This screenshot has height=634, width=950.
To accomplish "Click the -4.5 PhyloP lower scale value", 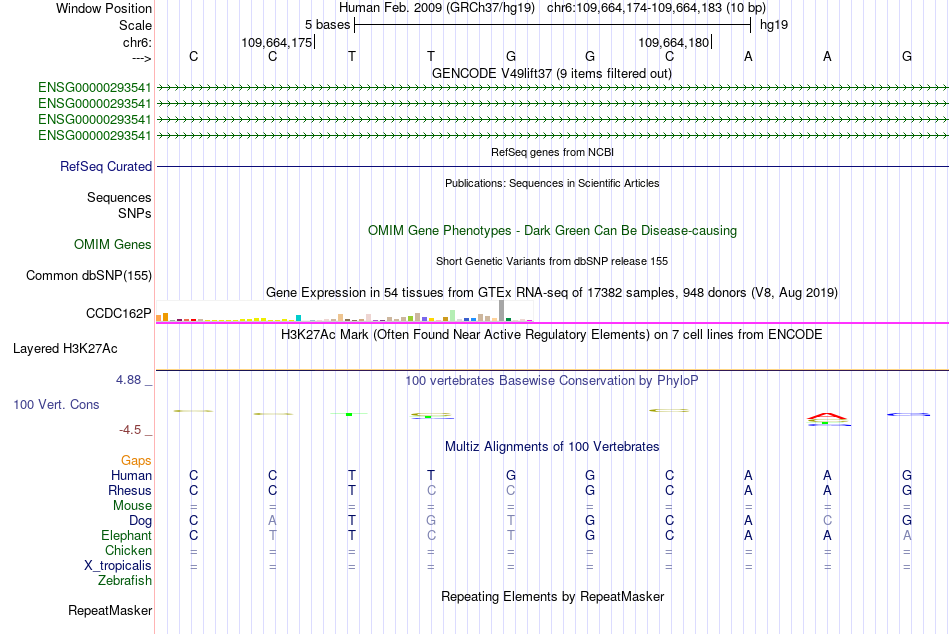I will tap(130, 430).
